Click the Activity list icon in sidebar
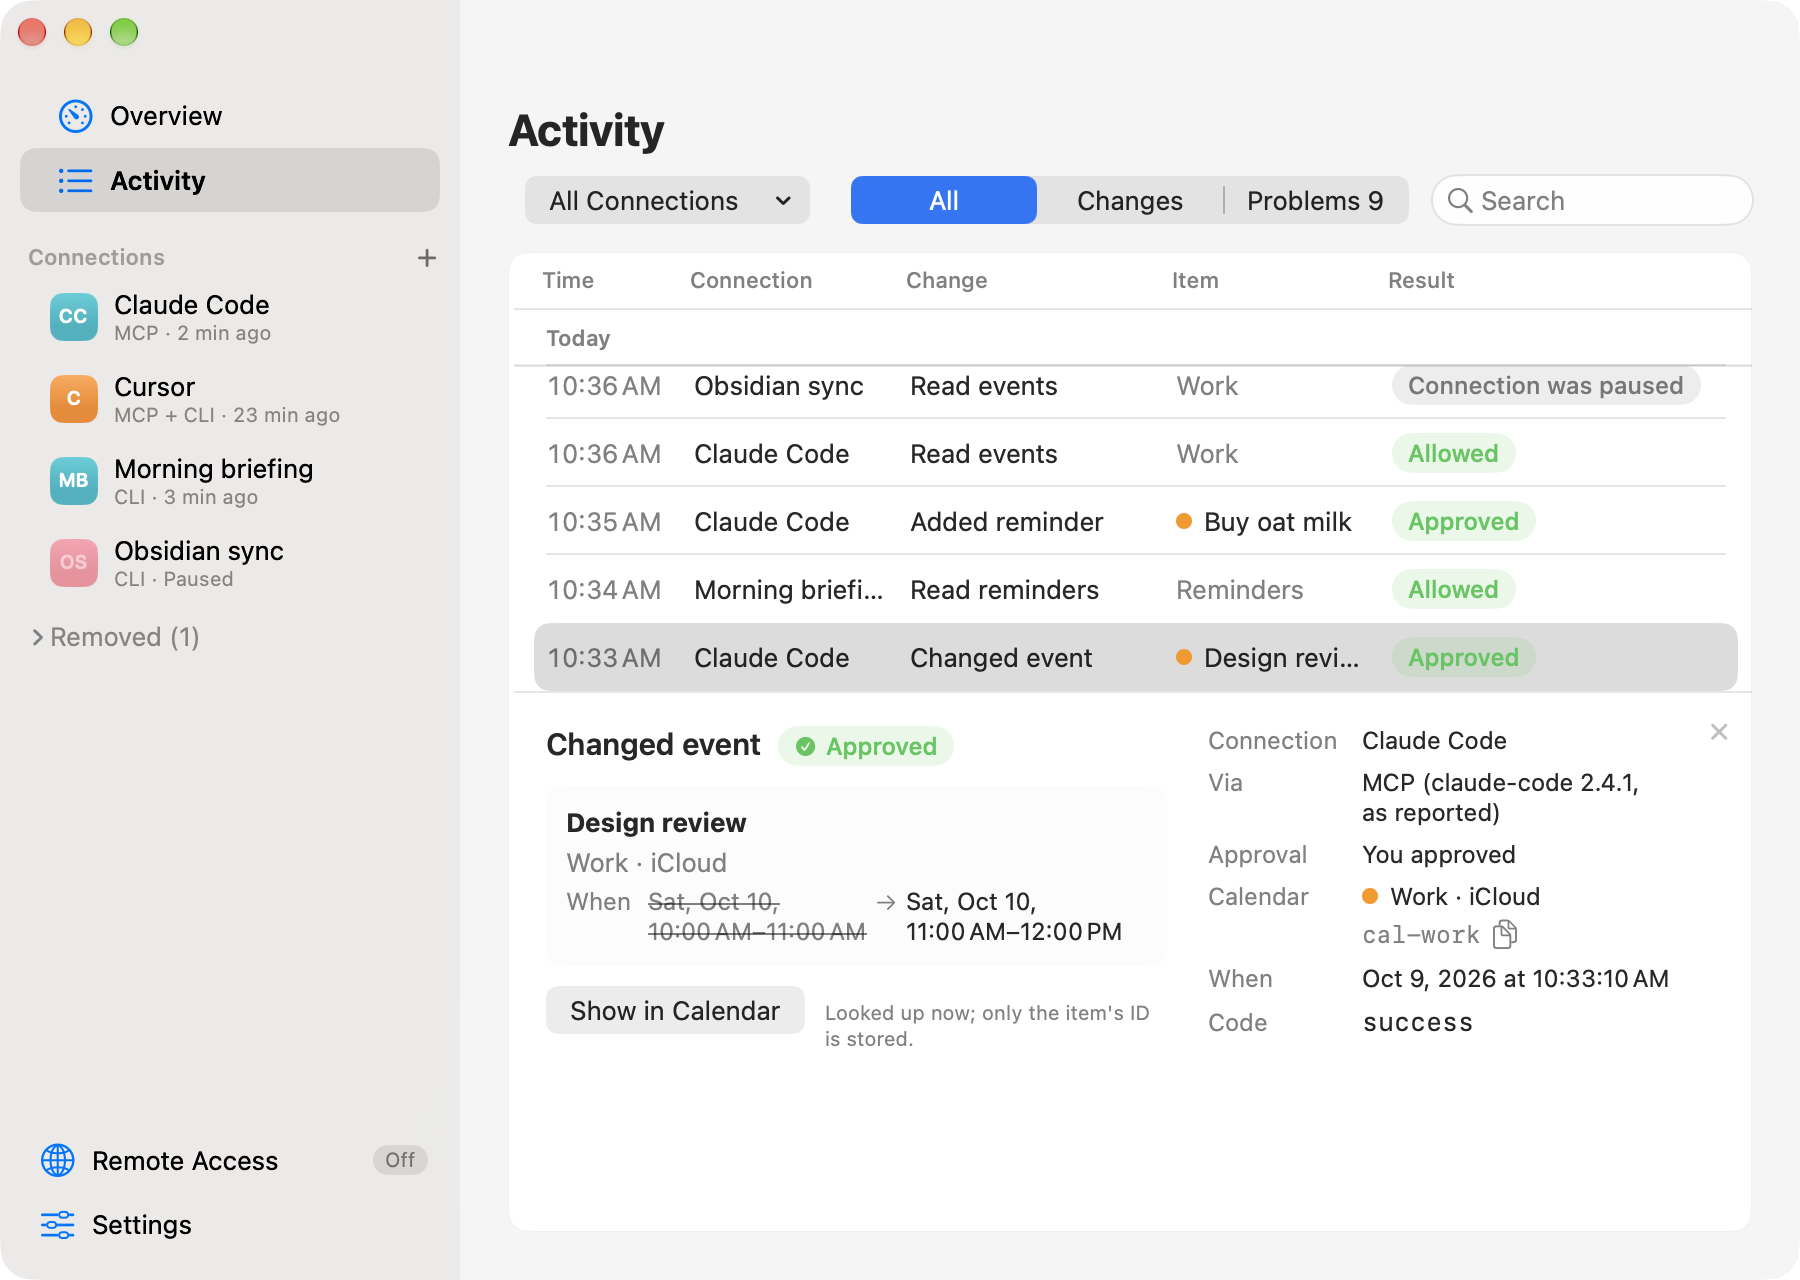 pos(76,181)
